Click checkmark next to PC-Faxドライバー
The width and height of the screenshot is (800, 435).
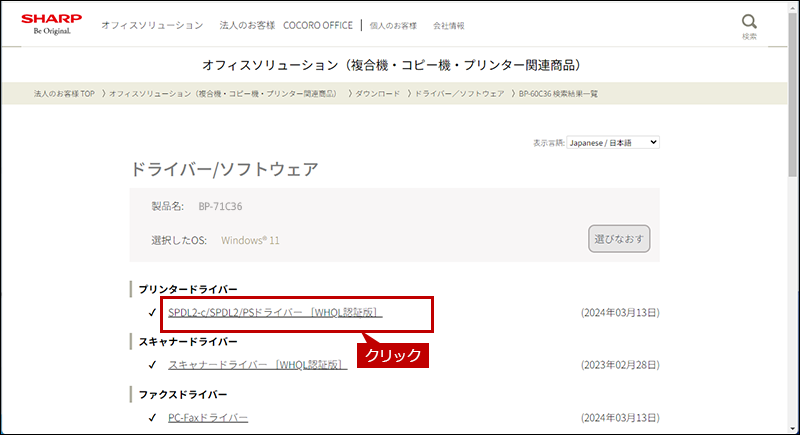(152, 417)
